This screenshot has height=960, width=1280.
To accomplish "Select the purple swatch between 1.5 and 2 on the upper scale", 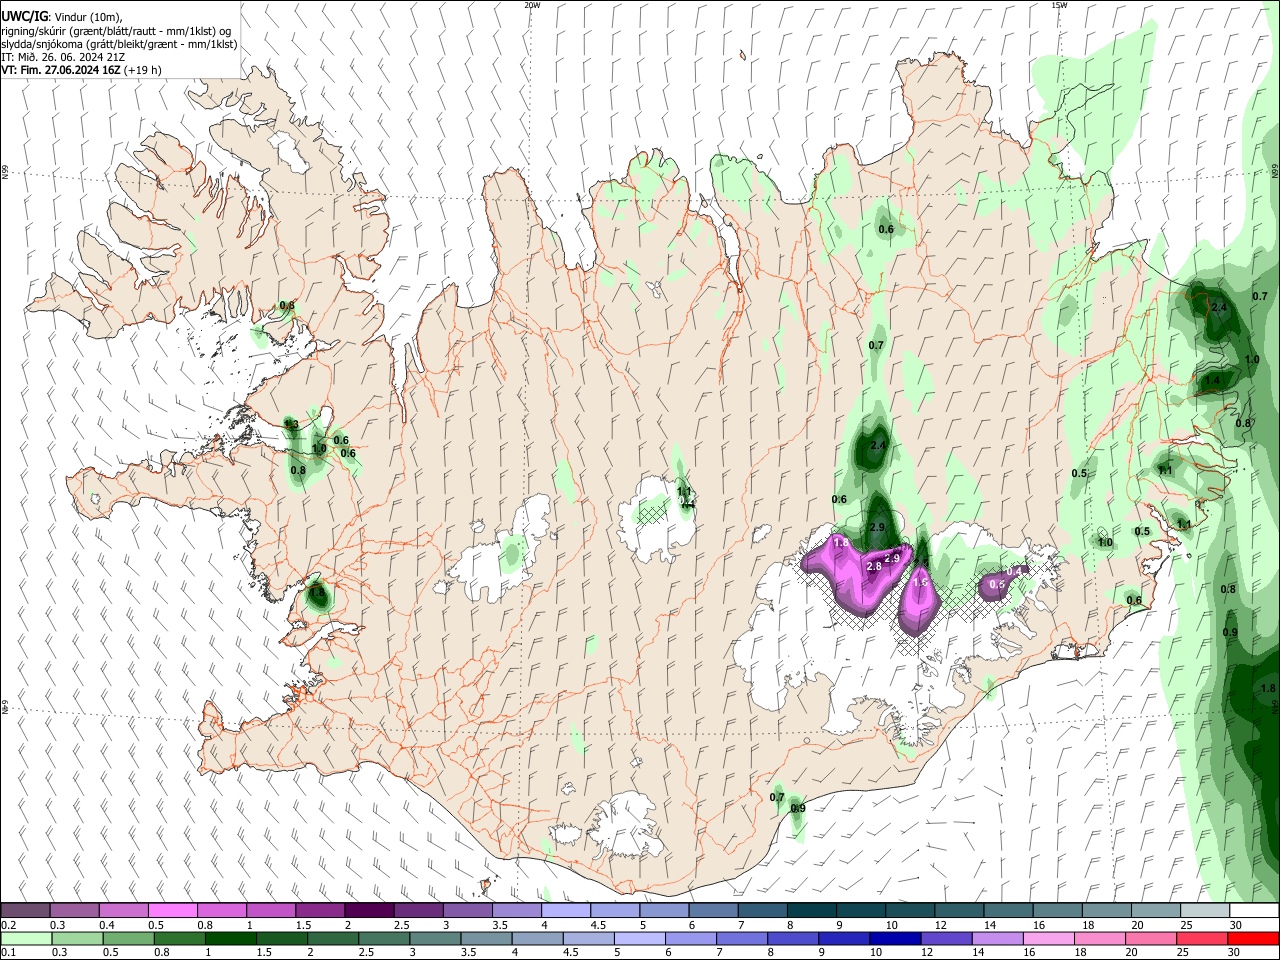I will click(x=320, y=911).
